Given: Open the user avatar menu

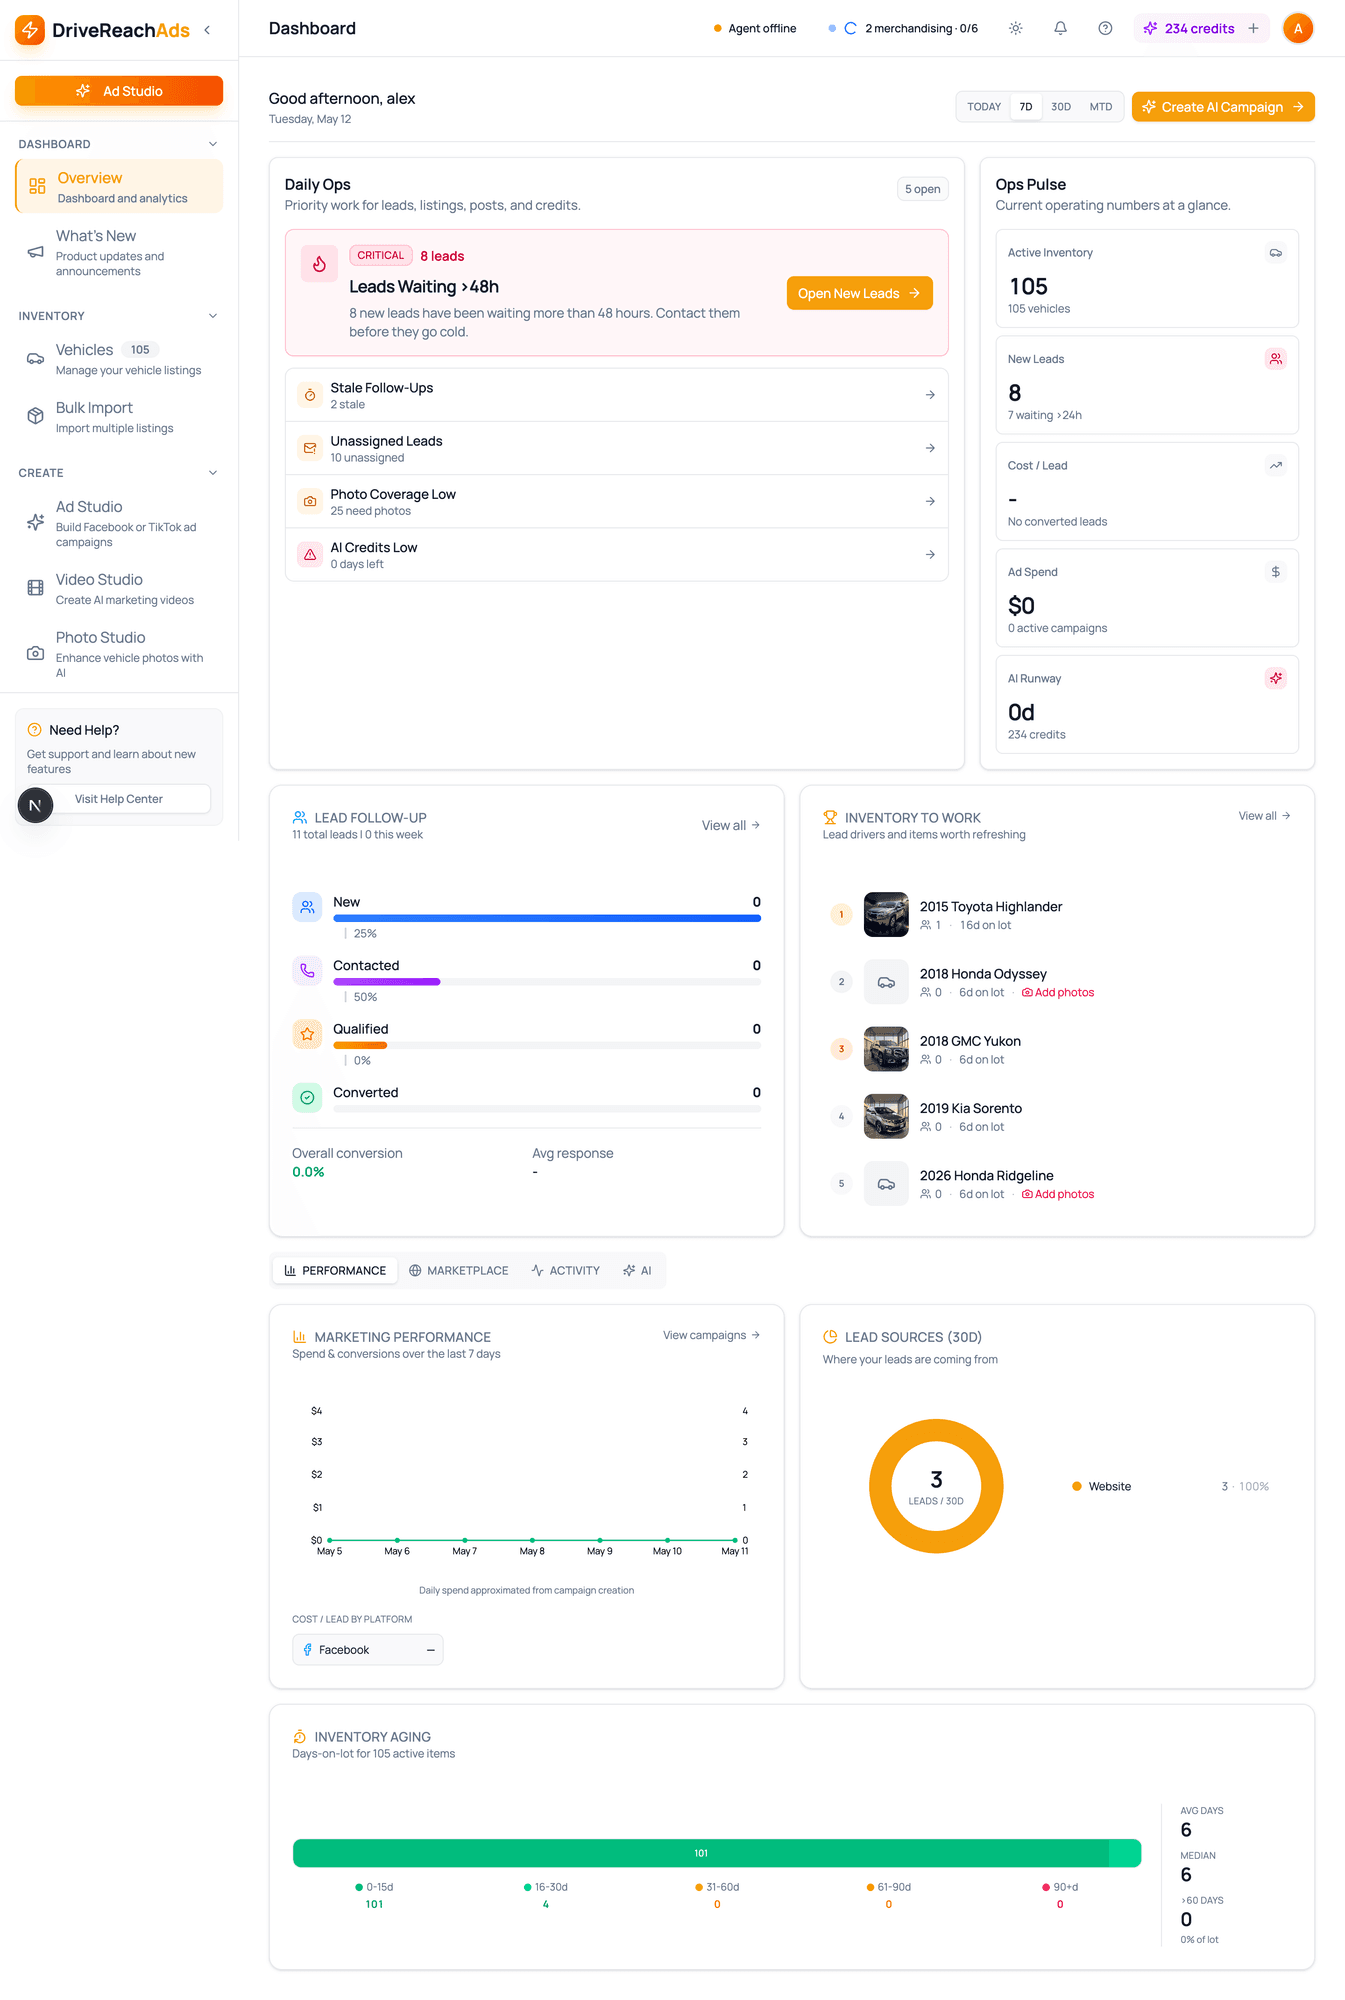Looking at the screenshot, I should tap(1298, 28).
